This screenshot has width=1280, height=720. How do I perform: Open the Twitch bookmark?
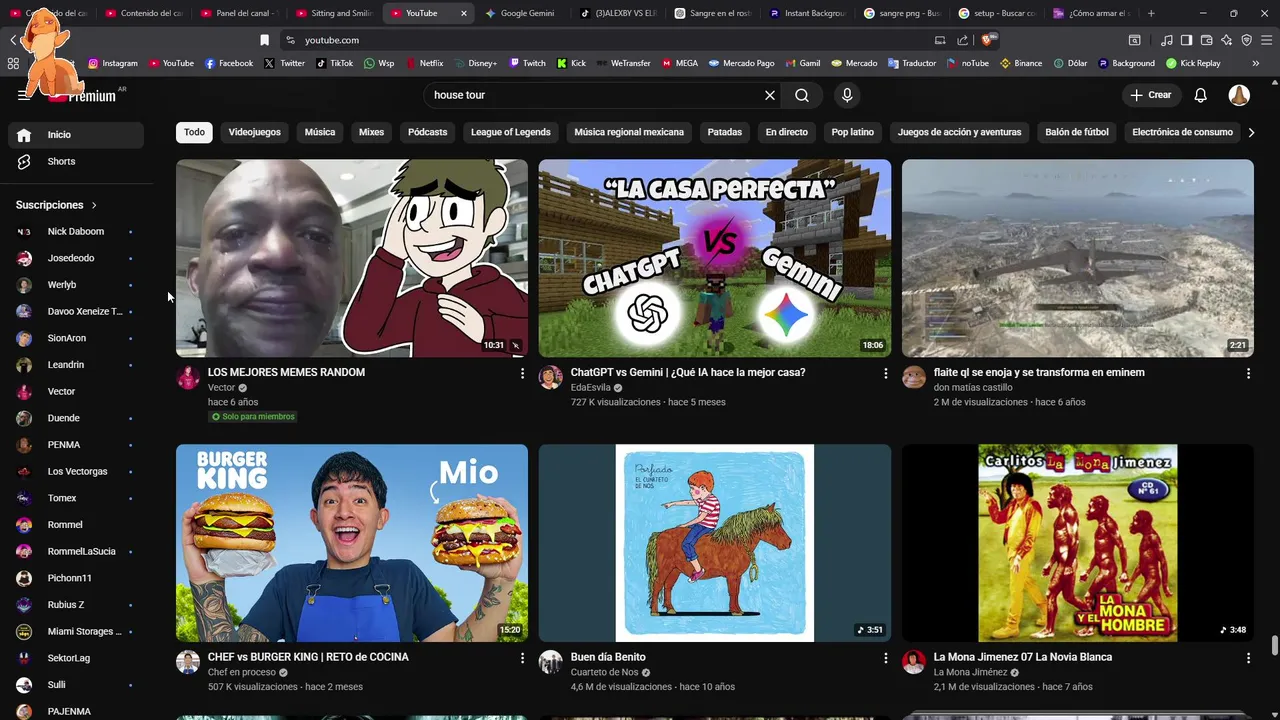(527, 63)
